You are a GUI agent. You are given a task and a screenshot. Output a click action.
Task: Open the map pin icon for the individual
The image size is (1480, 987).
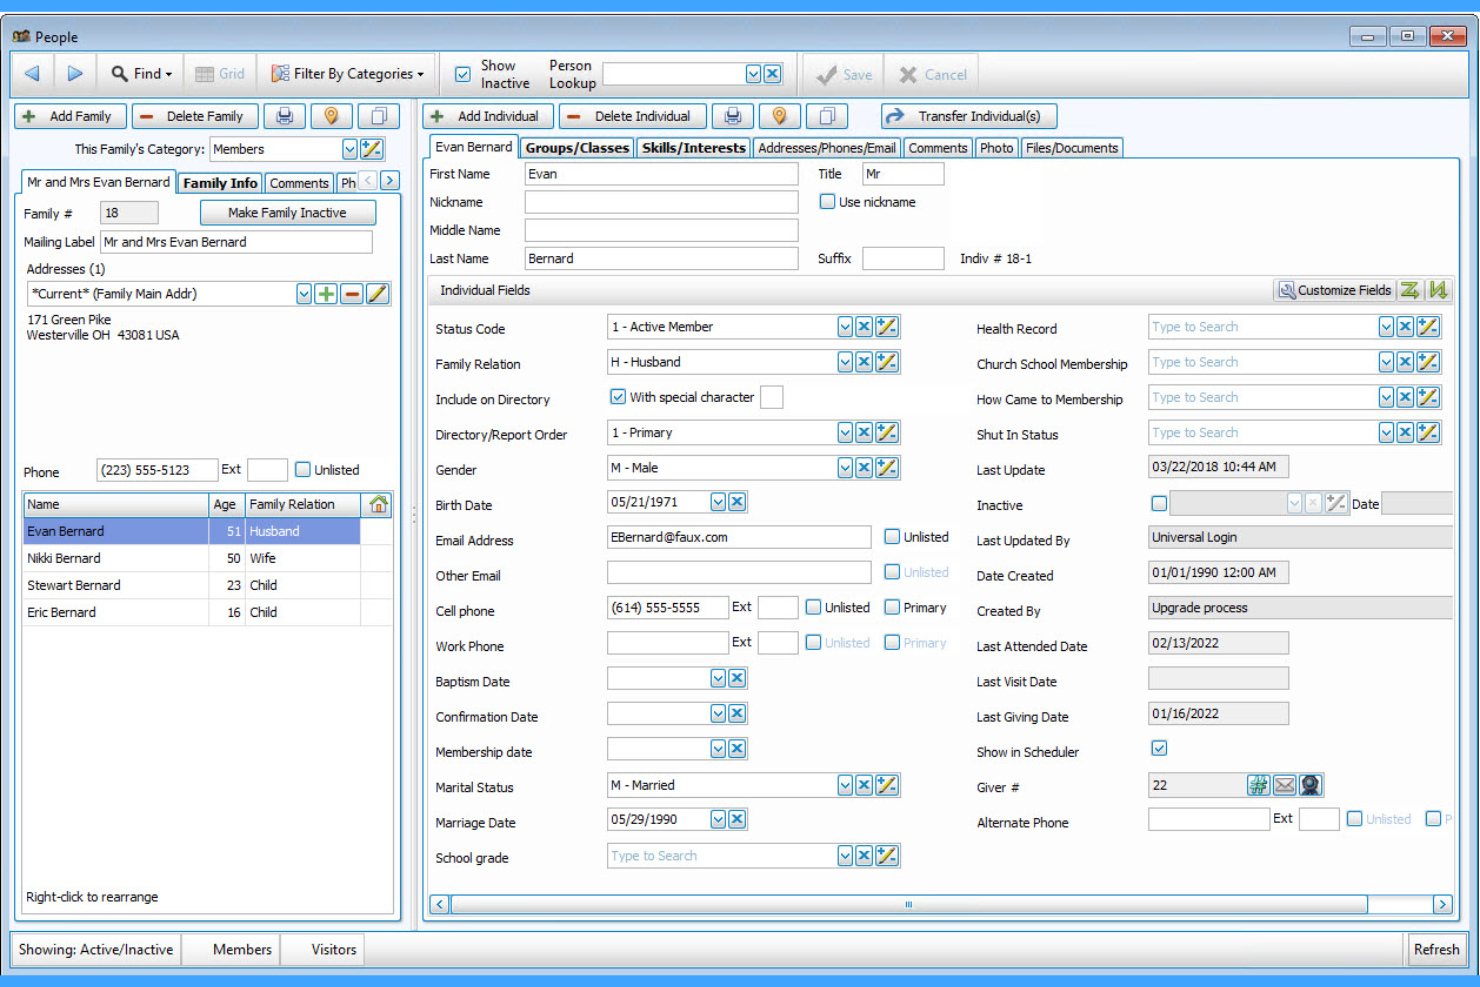[x=780, y=116]
